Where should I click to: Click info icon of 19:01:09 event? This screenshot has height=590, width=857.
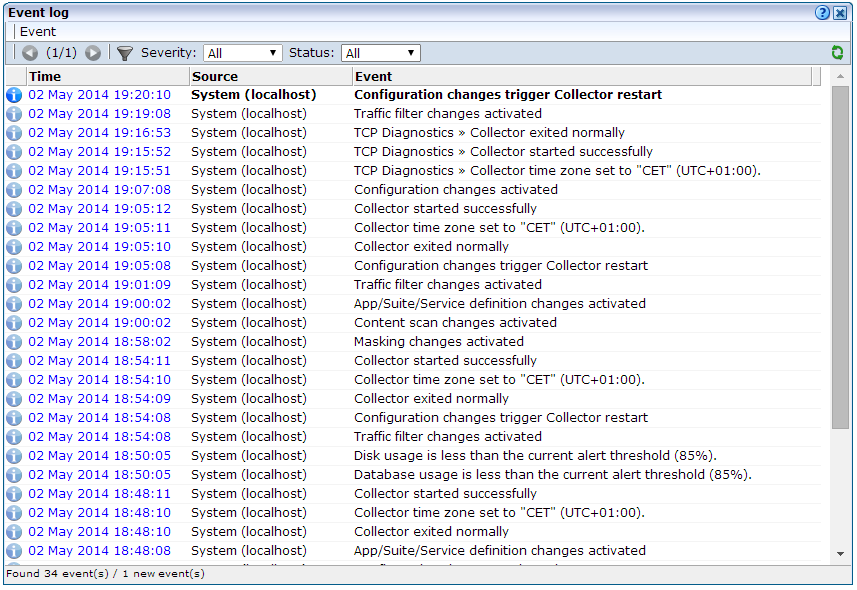(x=14, y=285)
